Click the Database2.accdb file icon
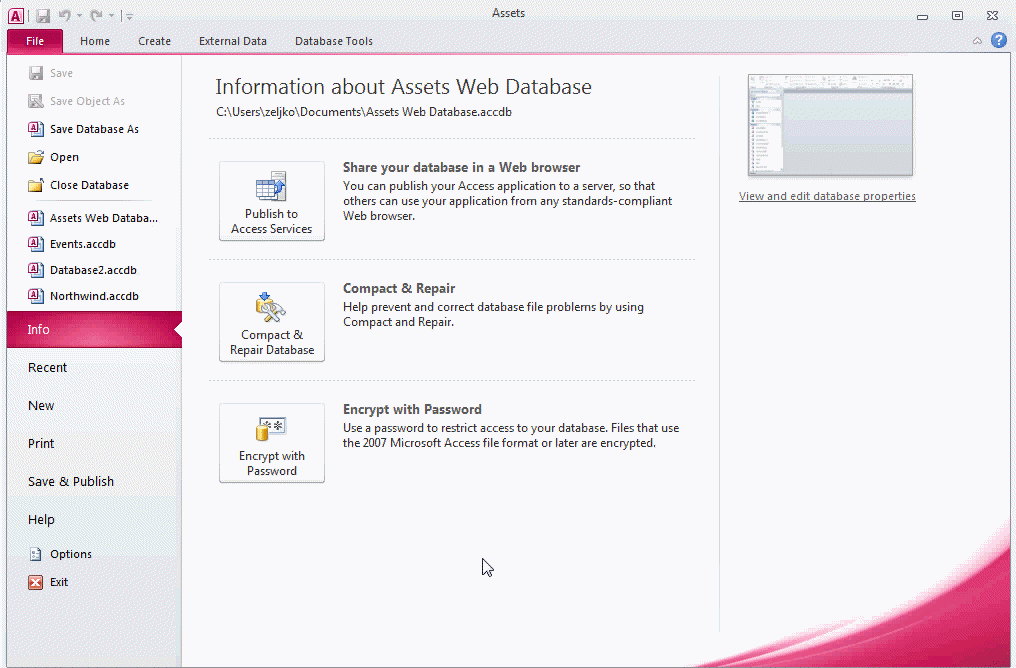Viewport: 1016px width, 668px height. [36, 270]
